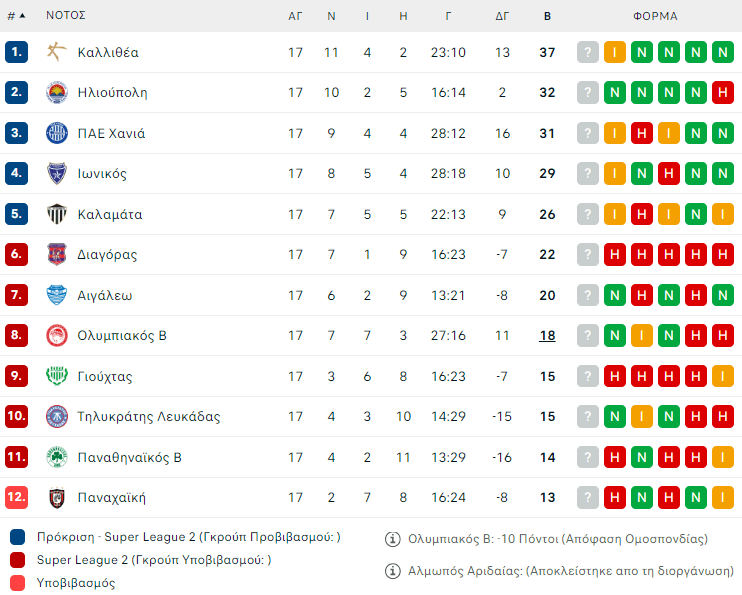Click the ΠΑΕ Χανιά club logo
Screen dimensions: 742x595
57,133
